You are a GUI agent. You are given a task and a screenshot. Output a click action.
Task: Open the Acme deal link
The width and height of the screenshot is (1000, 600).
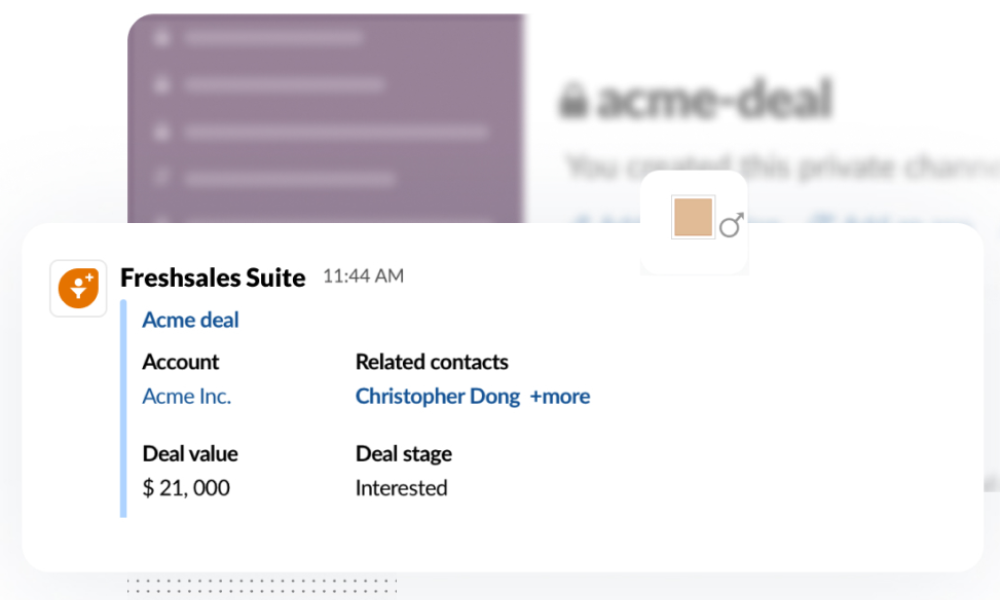(190, 320)
